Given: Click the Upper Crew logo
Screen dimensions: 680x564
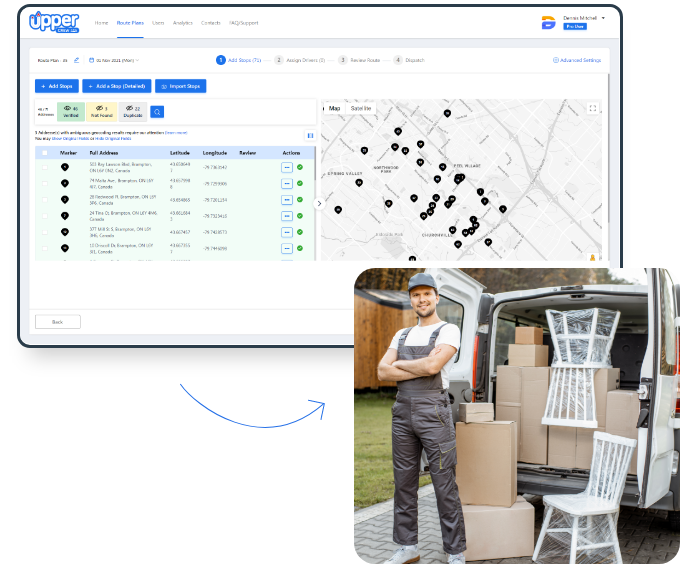Looking at the screenshot, I should pyautogui.click(x=54, y=22).
